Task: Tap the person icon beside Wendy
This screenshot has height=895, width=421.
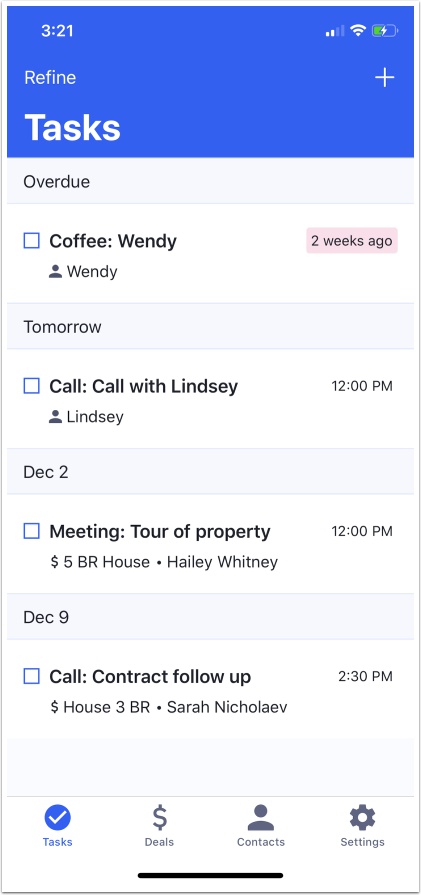Action: pos(55,272)
